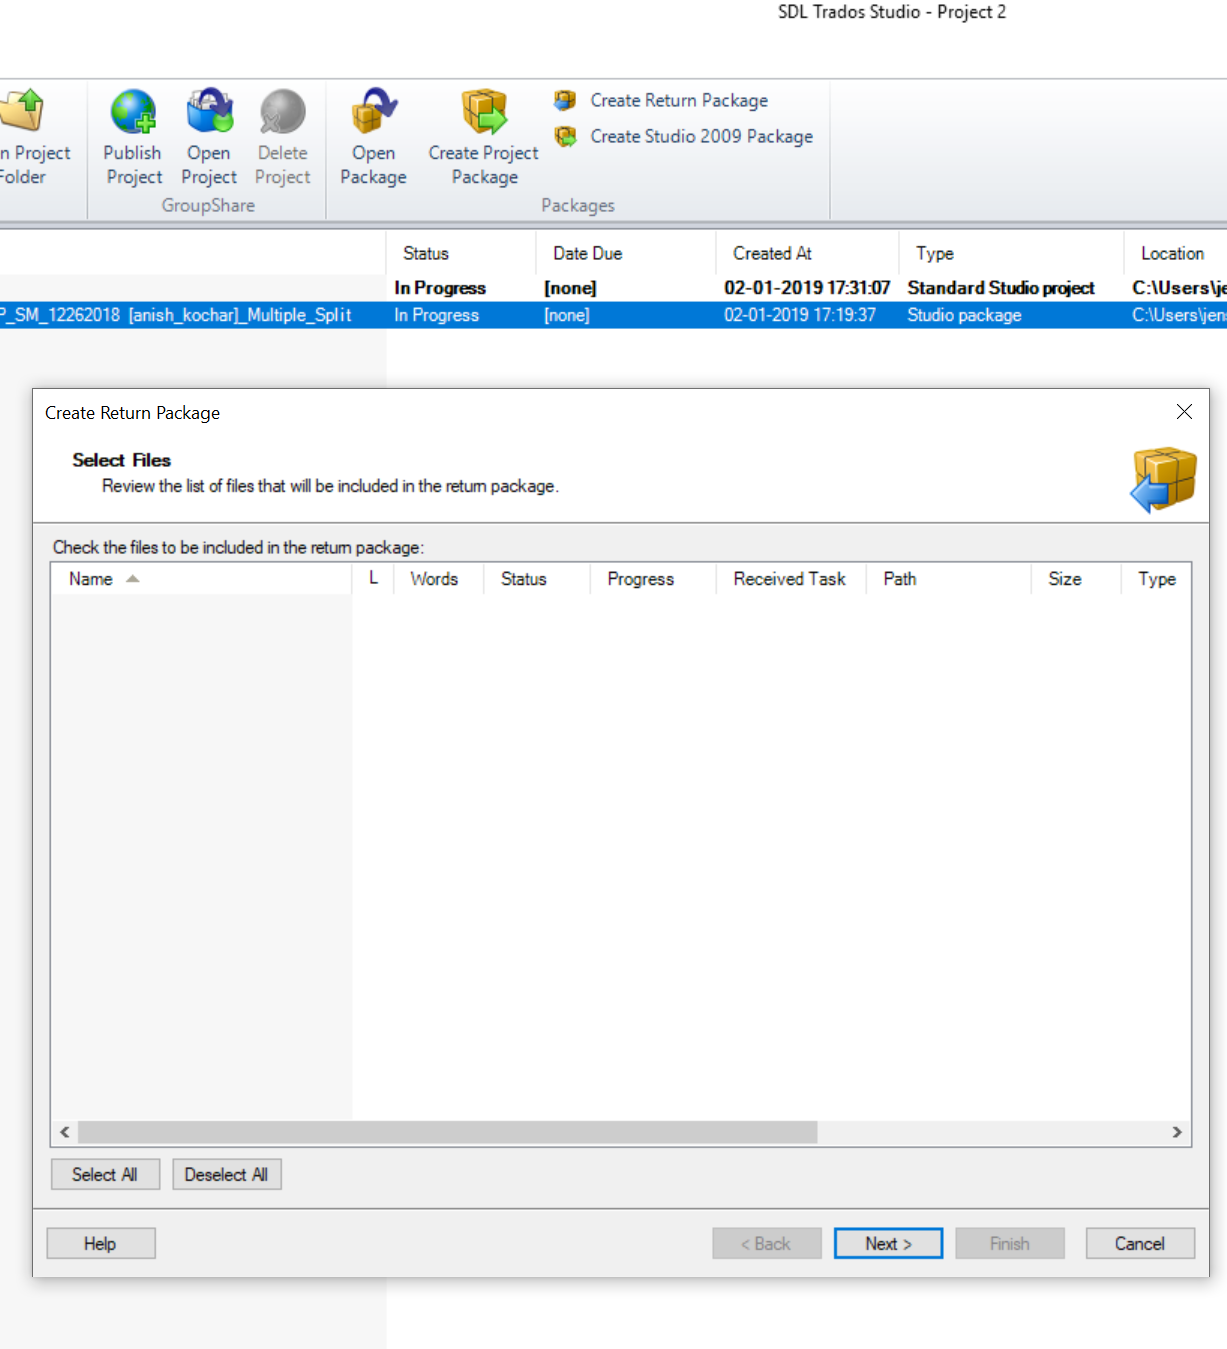1227x1349 pixels.
Task: Close the Create Return Package dialog
Action: click(x=1184, y=412)
